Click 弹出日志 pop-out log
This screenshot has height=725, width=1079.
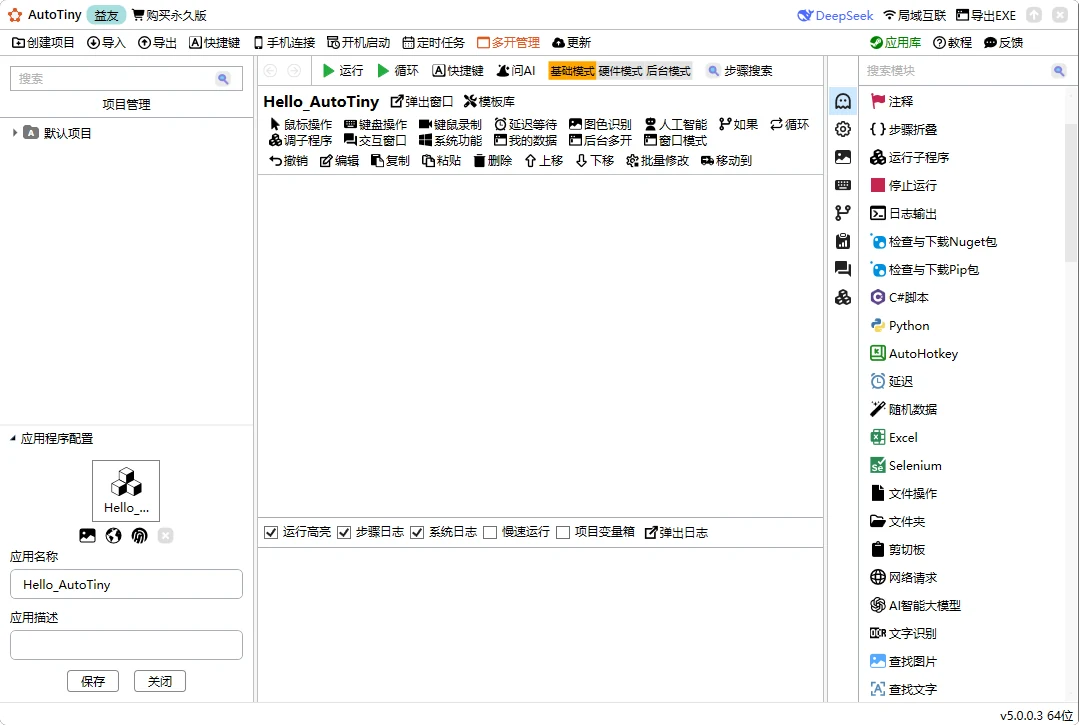(x=676, y=532)
